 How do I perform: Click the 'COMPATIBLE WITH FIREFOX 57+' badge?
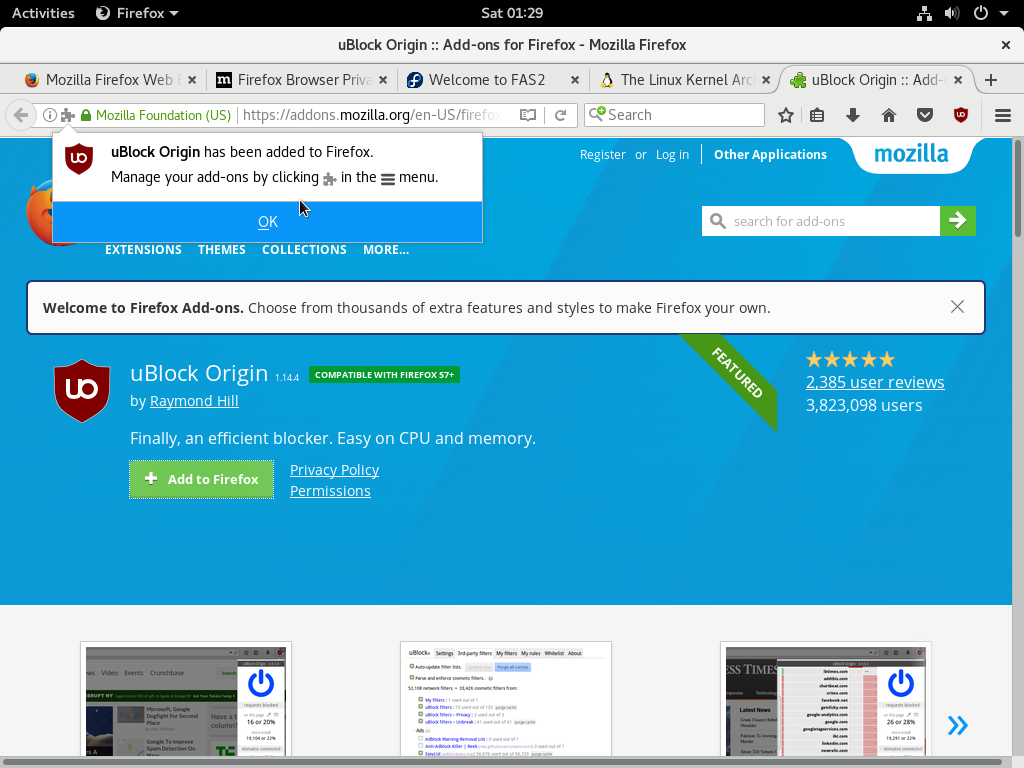click(385, 375)
